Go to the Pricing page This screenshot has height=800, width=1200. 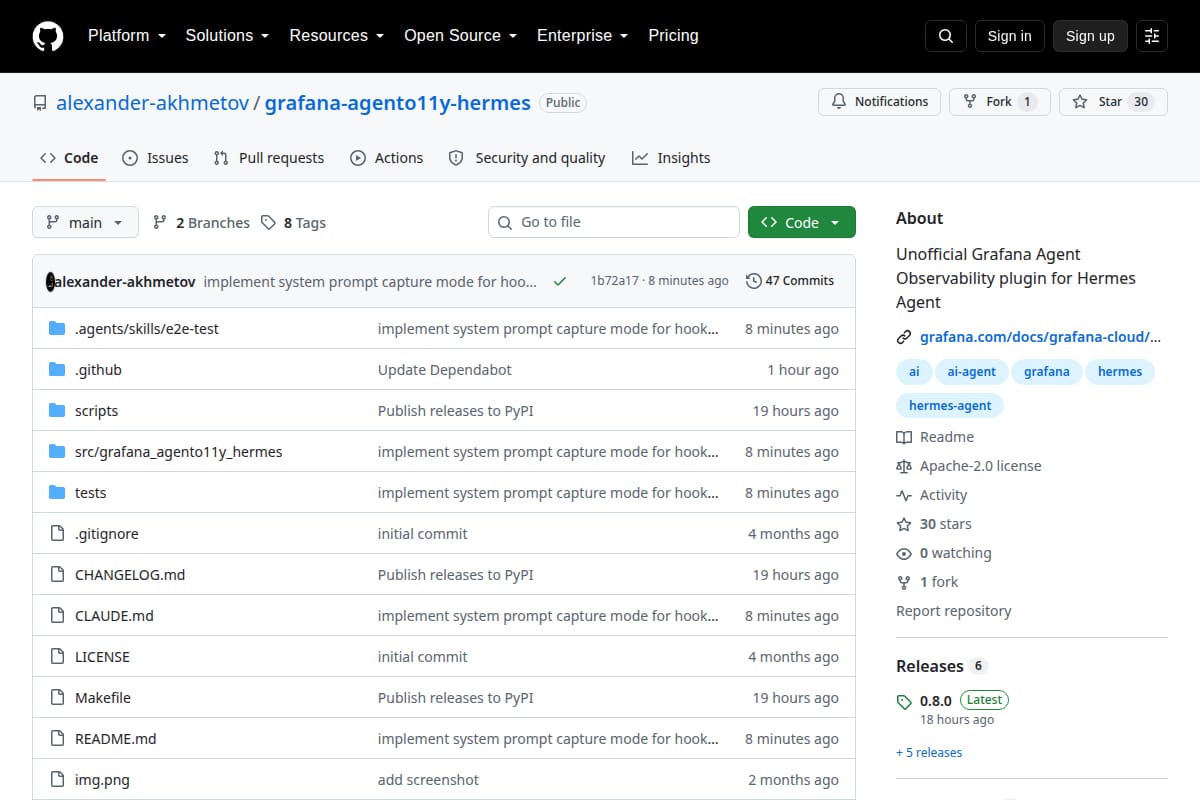[673, 36]
